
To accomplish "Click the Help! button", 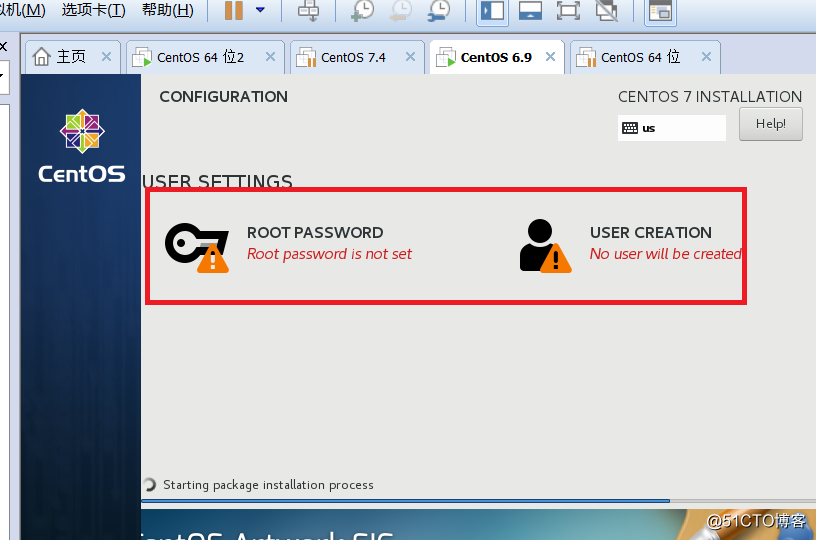I will coord(771,124).
